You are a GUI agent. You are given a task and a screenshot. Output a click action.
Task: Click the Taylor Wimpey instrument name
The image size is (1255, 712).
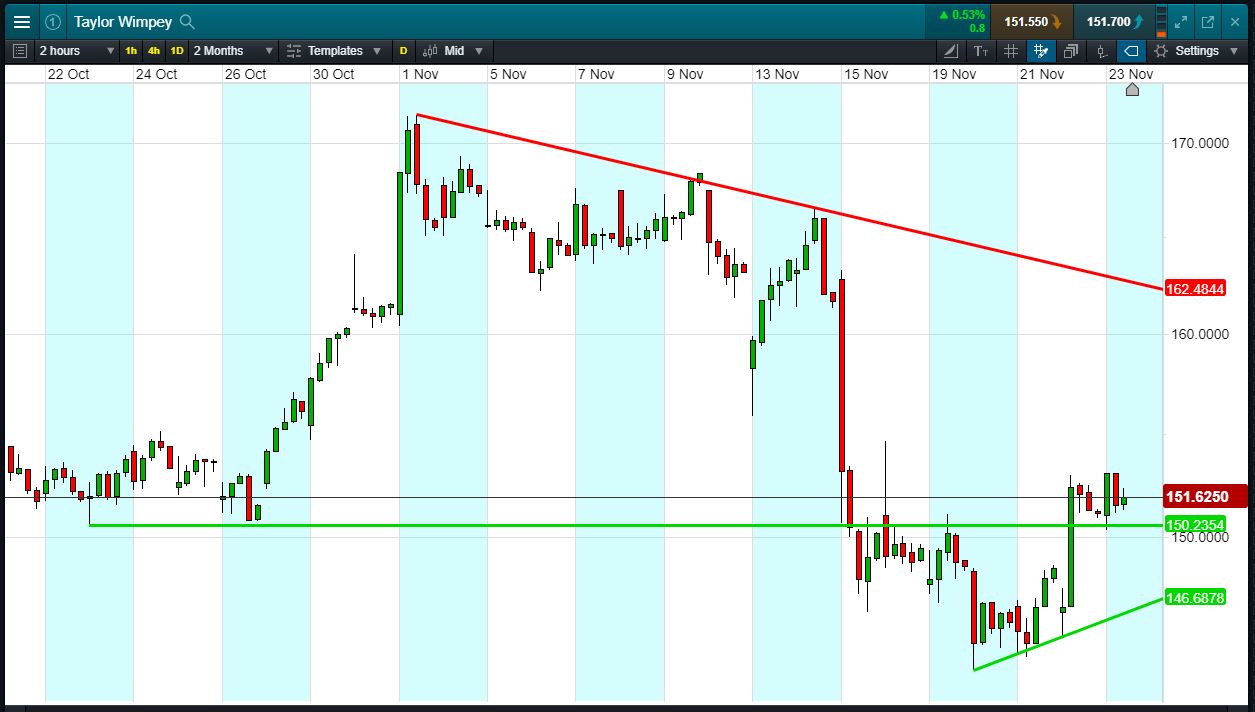[123, 21]
